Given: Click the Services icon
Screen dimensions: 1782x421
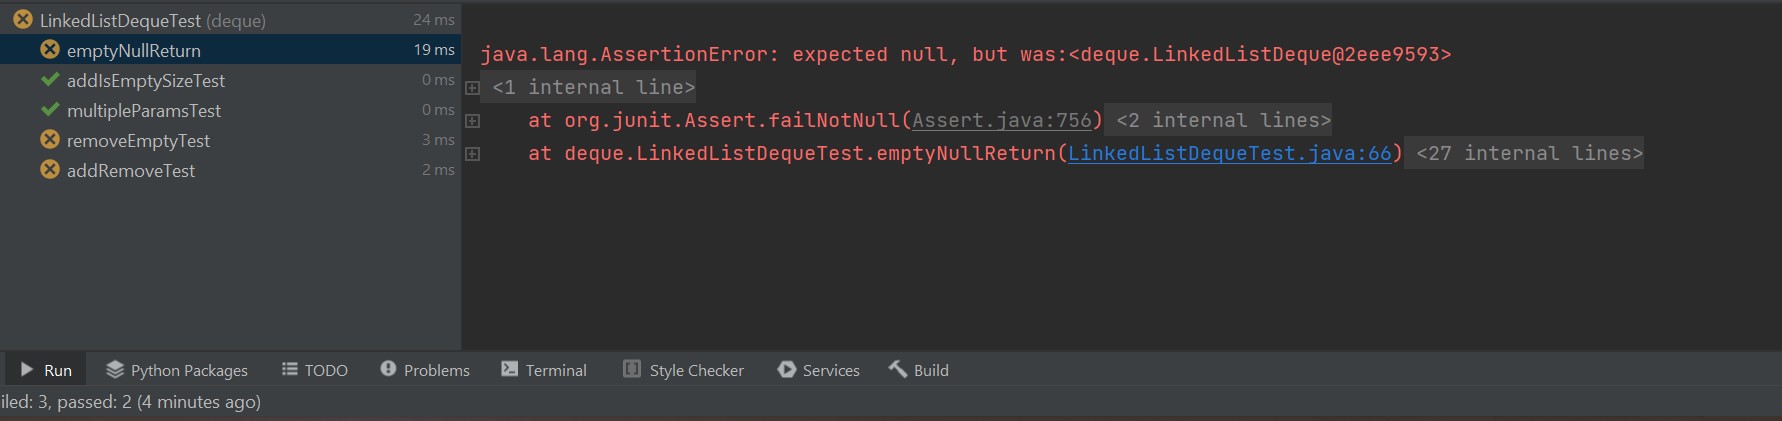Looking at the screenshot, I should pos(787,369).
